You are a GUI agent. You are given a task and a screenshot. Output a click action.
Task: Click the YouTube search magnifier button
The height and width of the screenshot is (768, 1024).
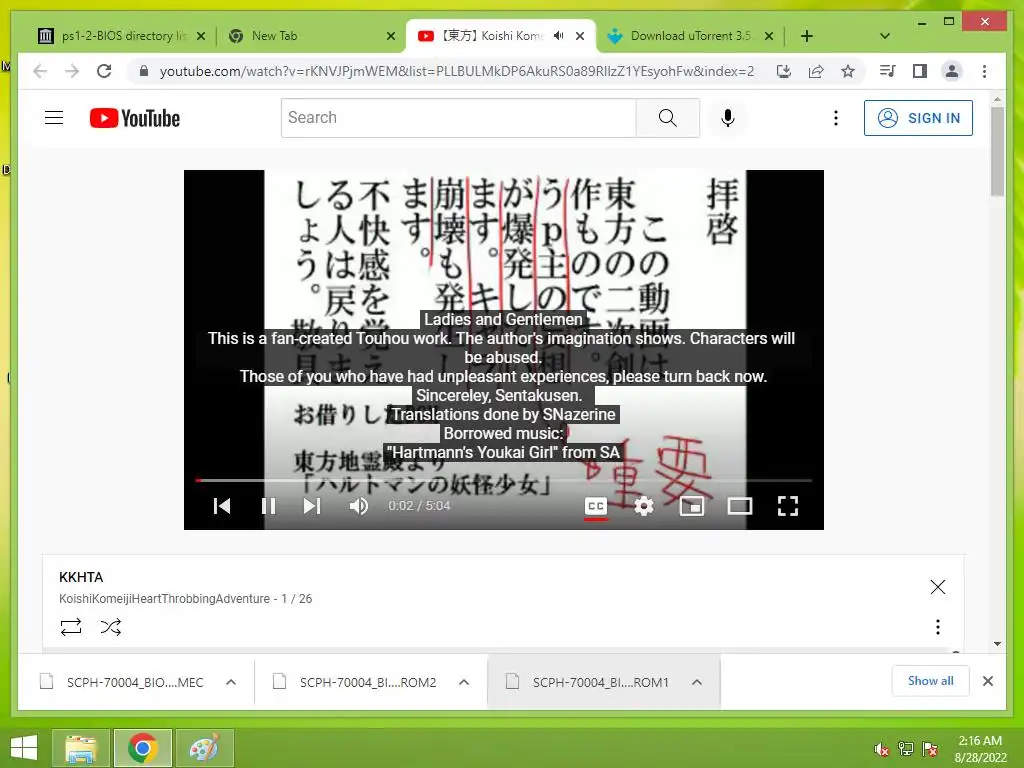(667, 118)
